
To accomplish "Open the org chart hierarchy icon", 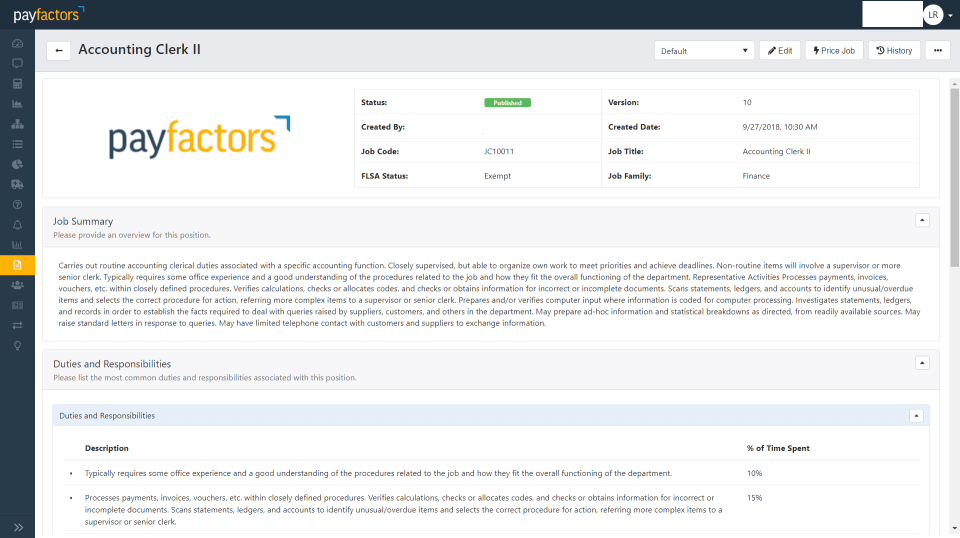I will coord(17,124).
